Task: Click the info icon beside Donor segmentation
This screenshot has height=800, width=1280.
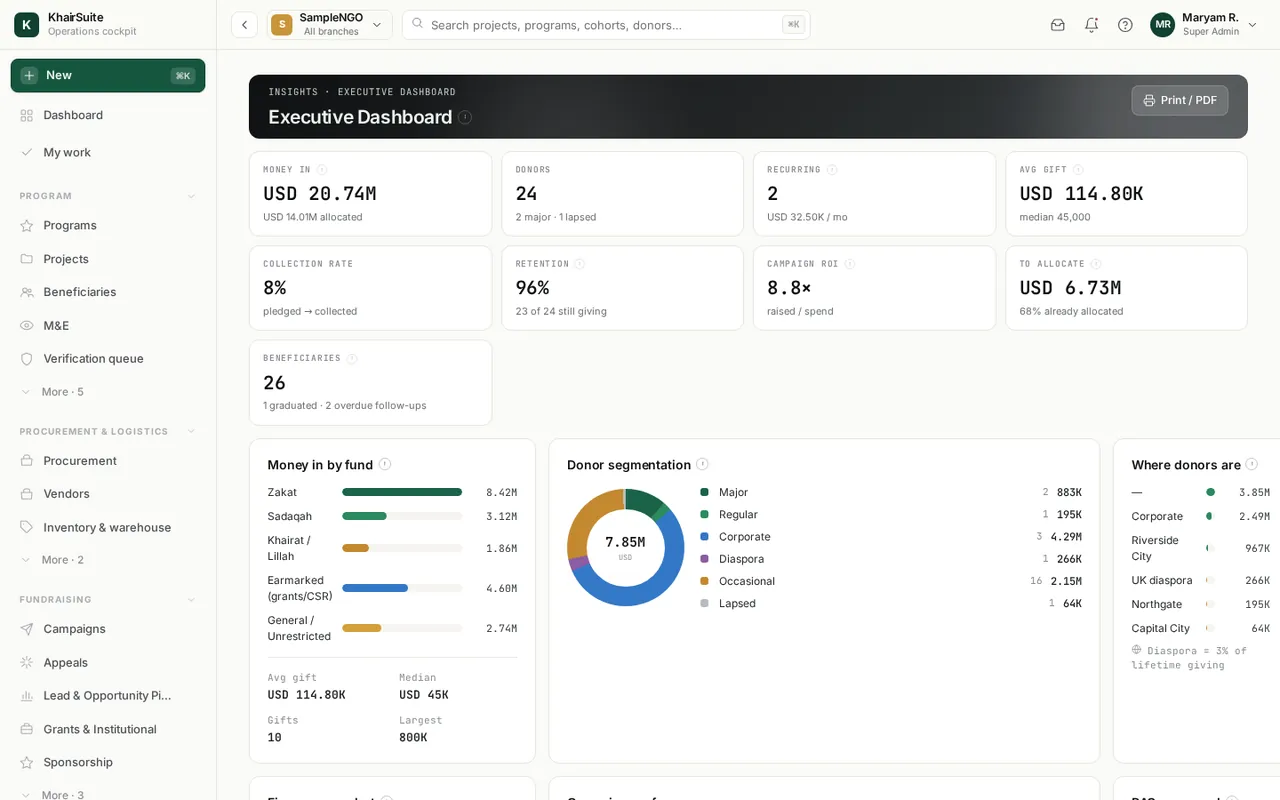Action: point(703,464)
